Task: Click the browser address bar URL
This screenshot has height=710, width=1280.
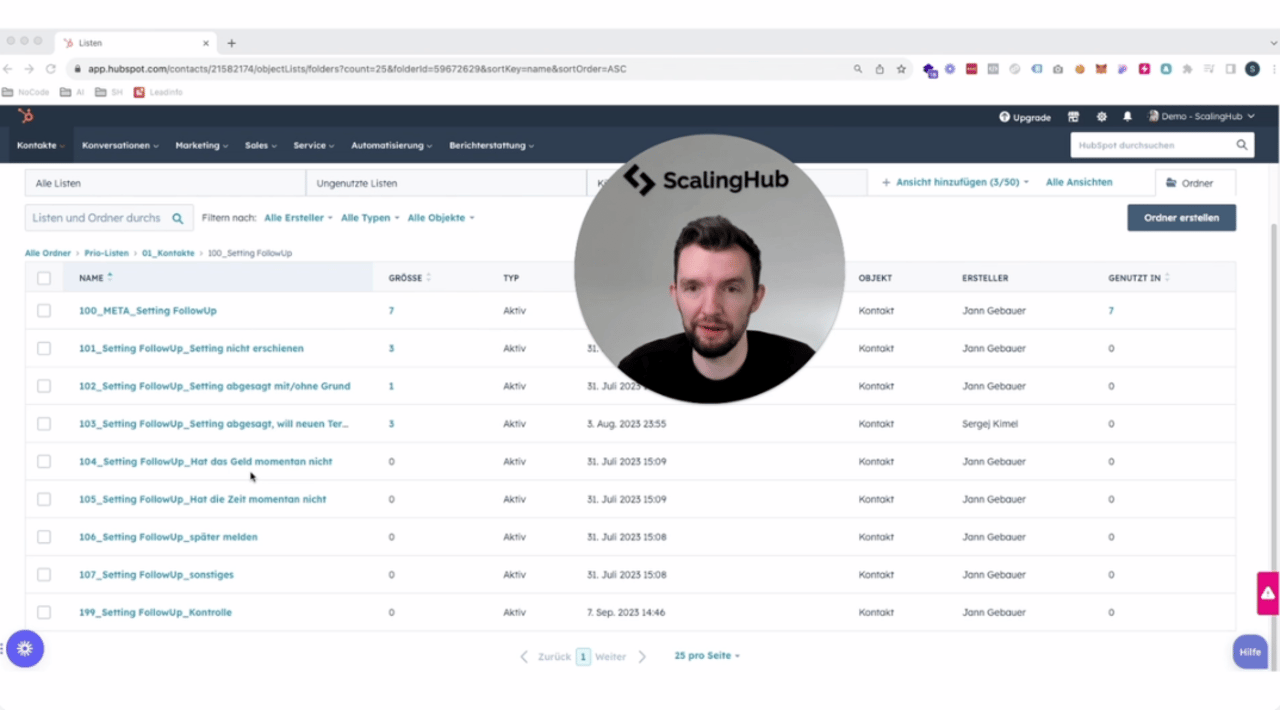Action: pyautogui.click(x=357, y=69)
